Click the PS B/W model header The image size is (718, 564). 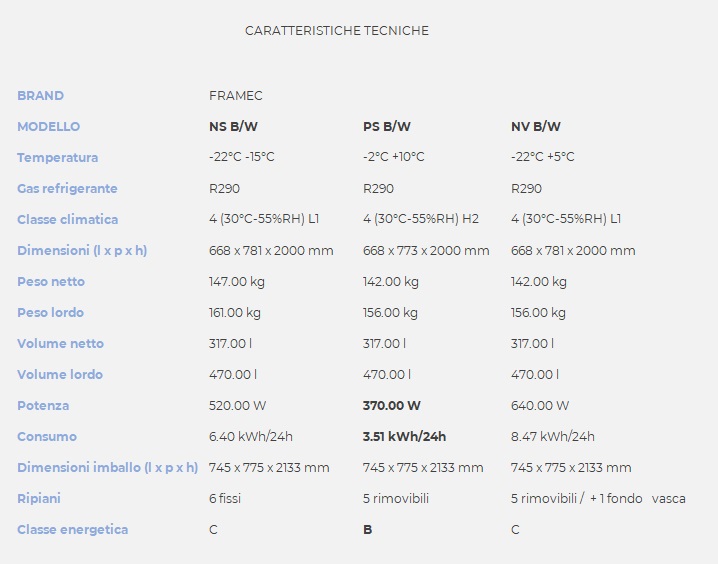click(387, 127)
